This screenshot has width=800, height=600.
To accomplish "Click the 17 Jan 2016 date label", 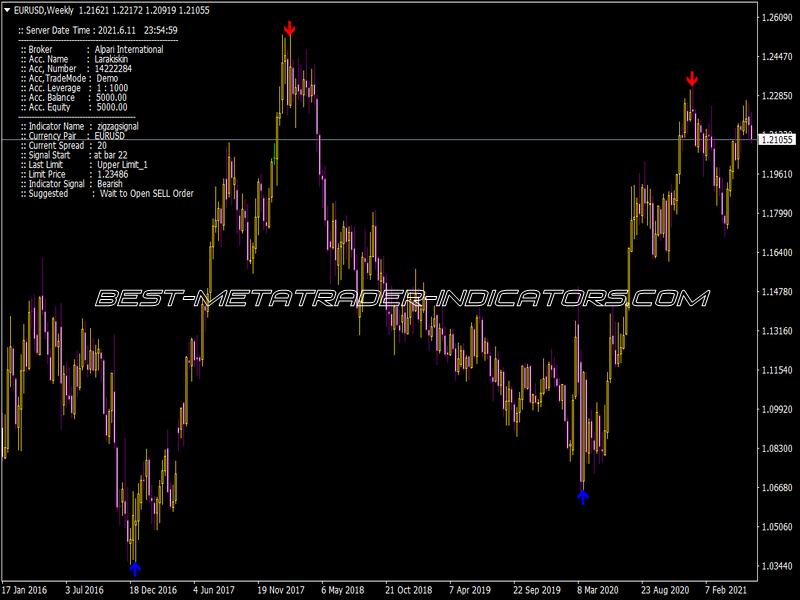I will (x=24, y=590).
